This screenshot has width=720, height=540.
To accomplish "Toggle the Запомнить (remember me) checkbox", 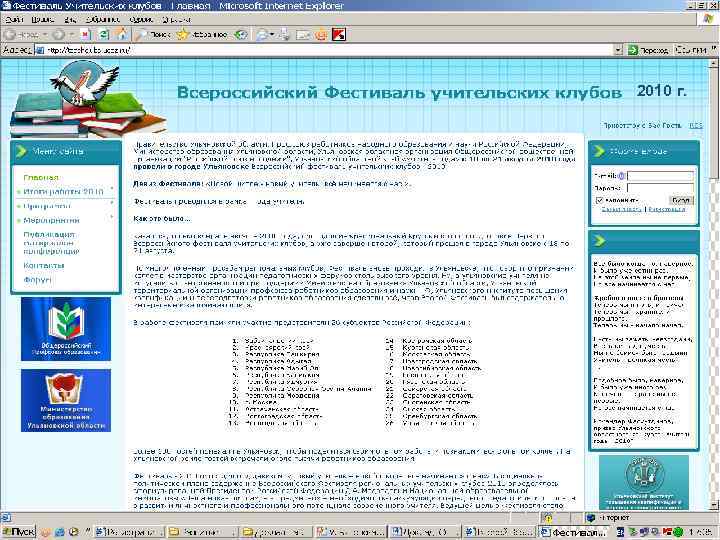I will click(599, 200).
